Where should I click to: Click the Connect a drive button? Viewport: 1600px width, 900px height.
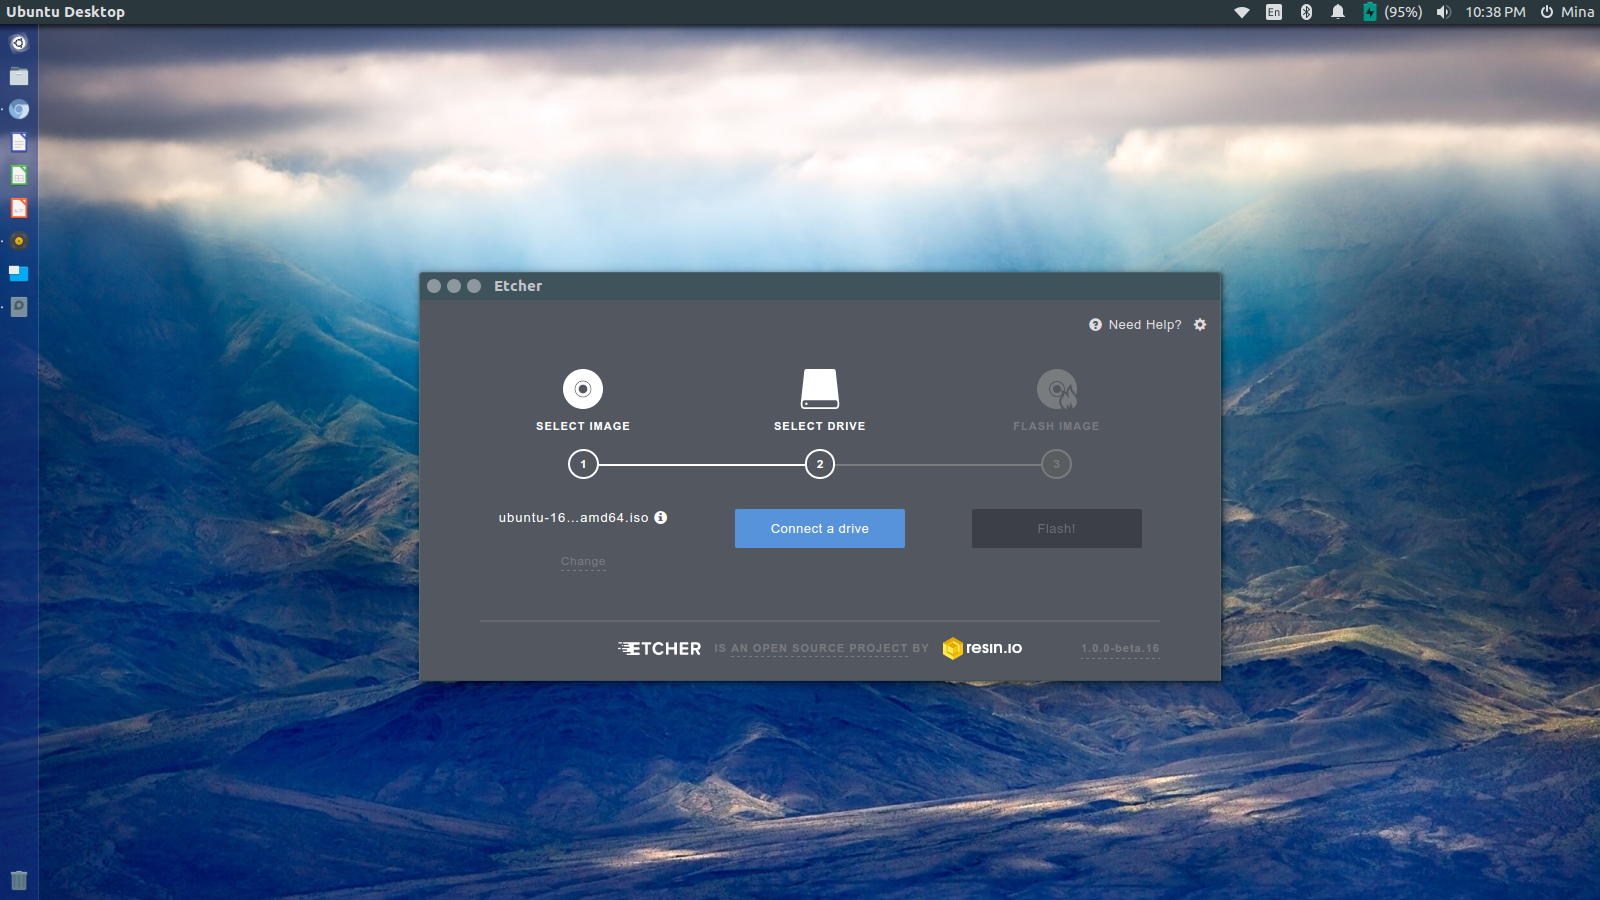point(820,528)
